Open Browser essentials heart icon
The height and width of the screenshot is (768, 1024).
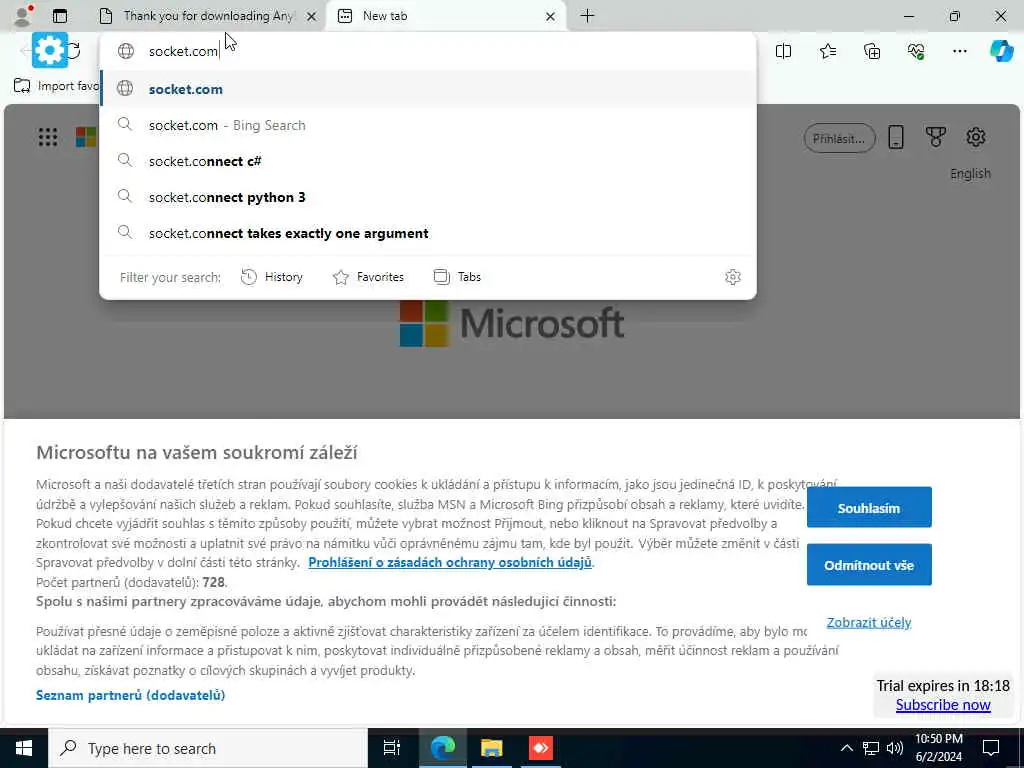coord(916,51)
